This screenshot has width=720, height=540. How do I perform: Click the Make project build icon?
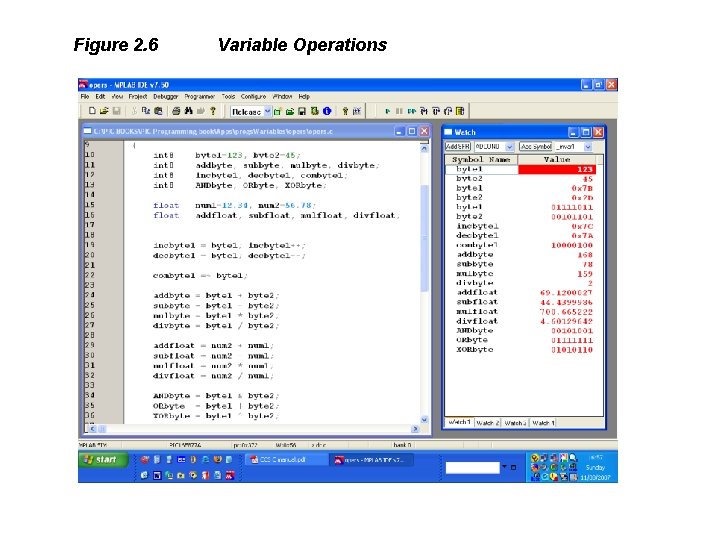[345, 111]
